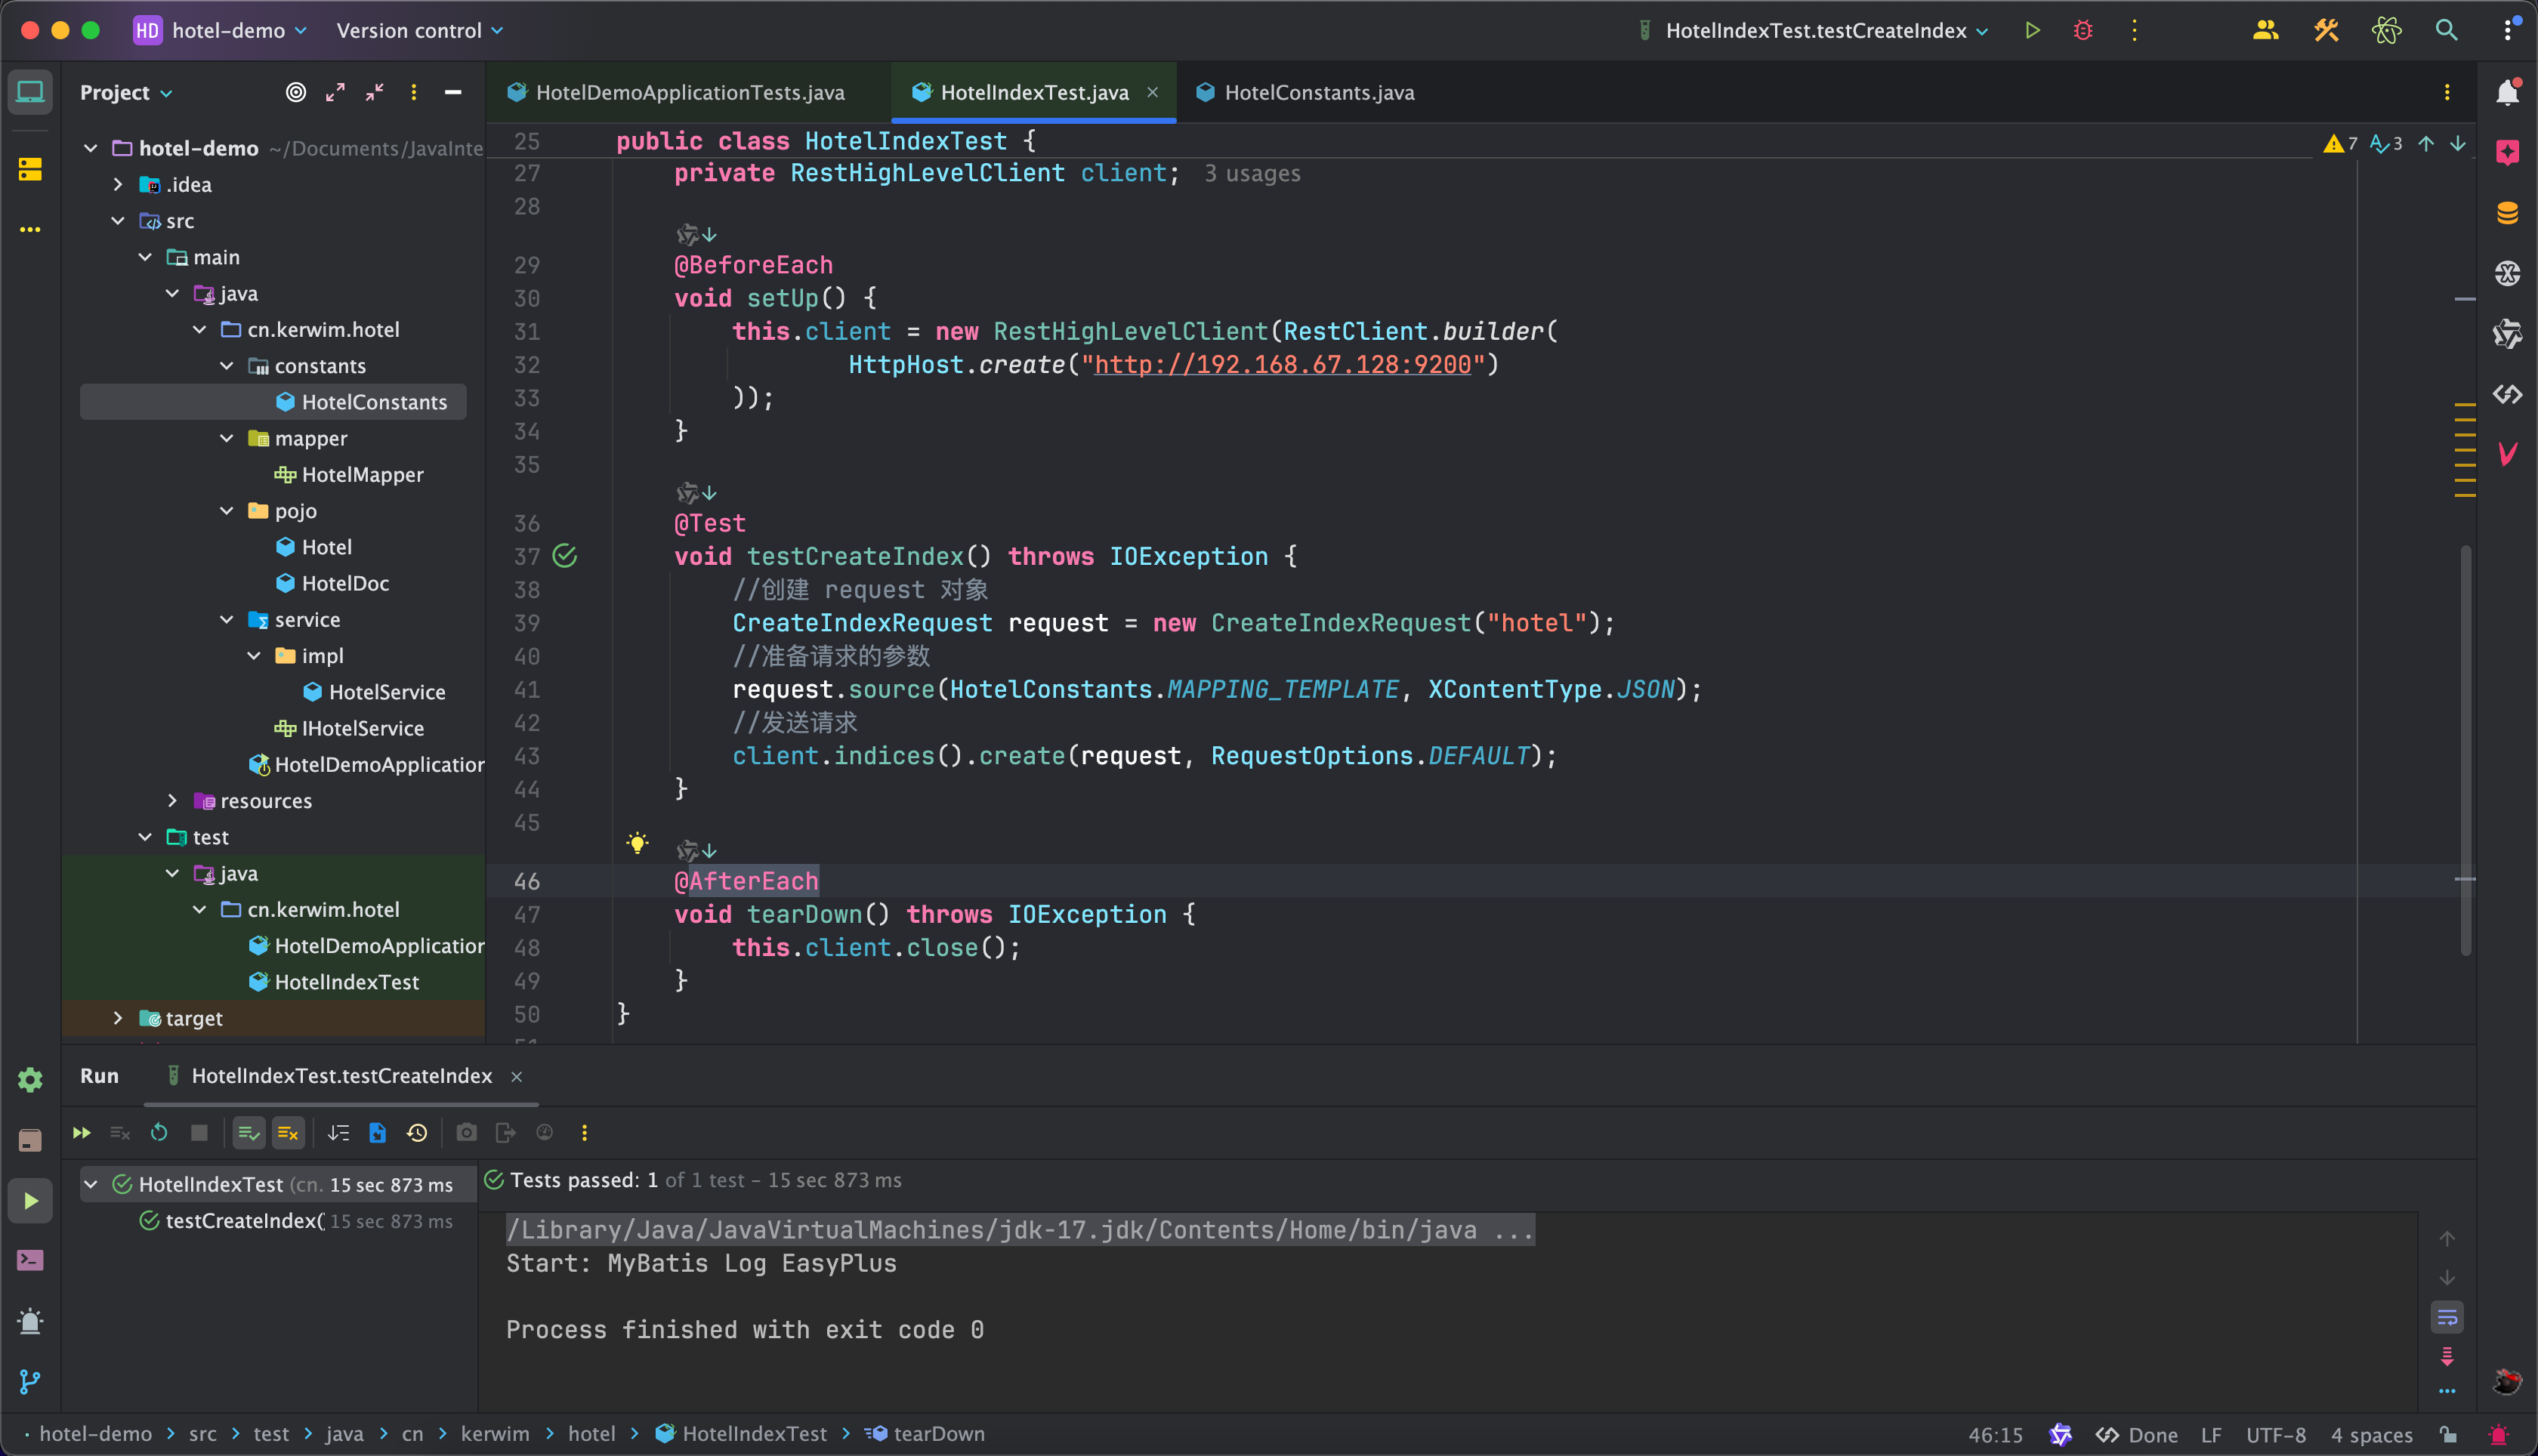Expand the target folder
Image resolution: width=2538 pixels, height=1456 pixels.
(x=118, y=1018)
